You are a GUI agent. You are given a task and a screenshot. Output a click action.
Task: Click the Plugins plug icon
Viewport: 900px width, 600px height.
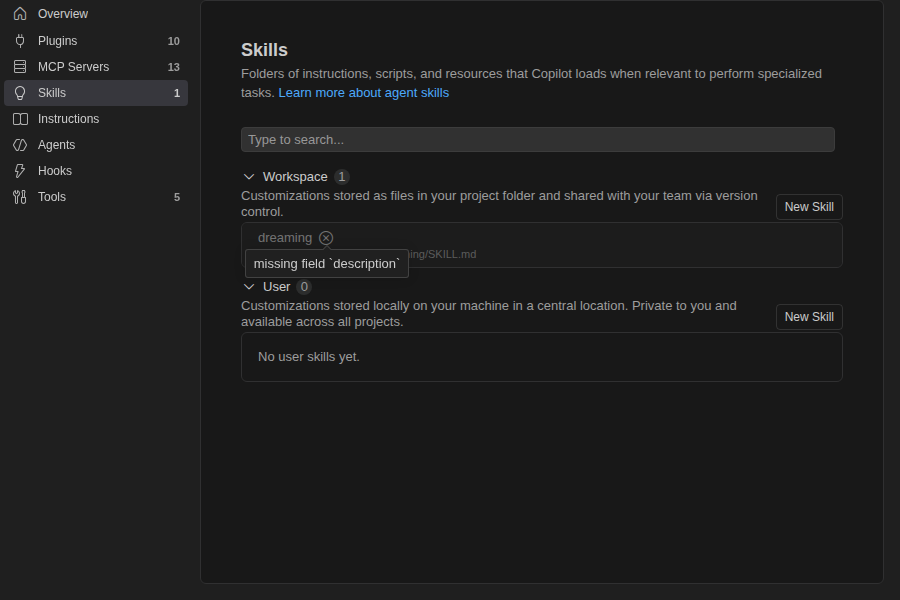(20, 41)
